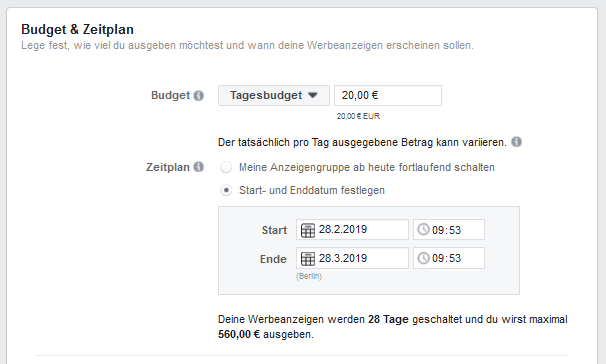Click the Ende time field 09:53
The width and height of the screenshot is (606, 364).
click(449, 258)
